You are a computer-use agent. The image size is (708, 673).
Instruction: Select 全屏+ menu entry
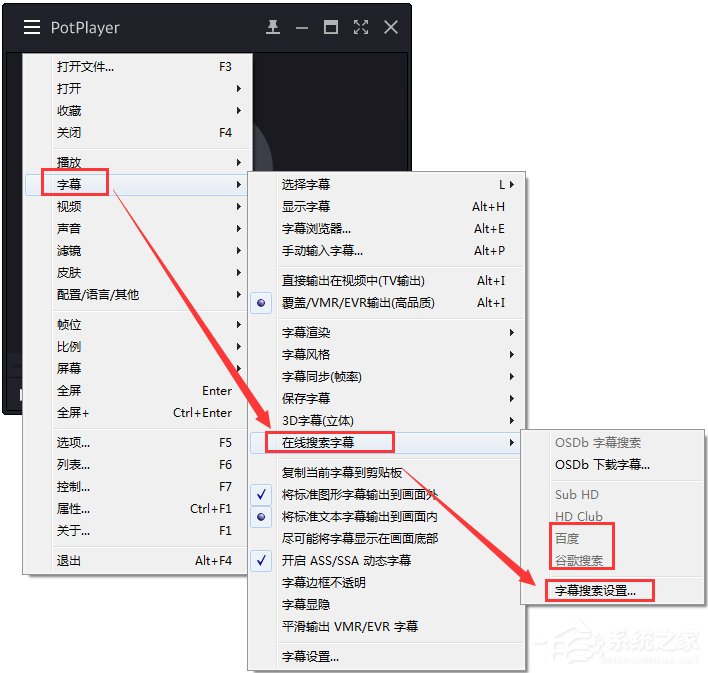tap(136, 412)
